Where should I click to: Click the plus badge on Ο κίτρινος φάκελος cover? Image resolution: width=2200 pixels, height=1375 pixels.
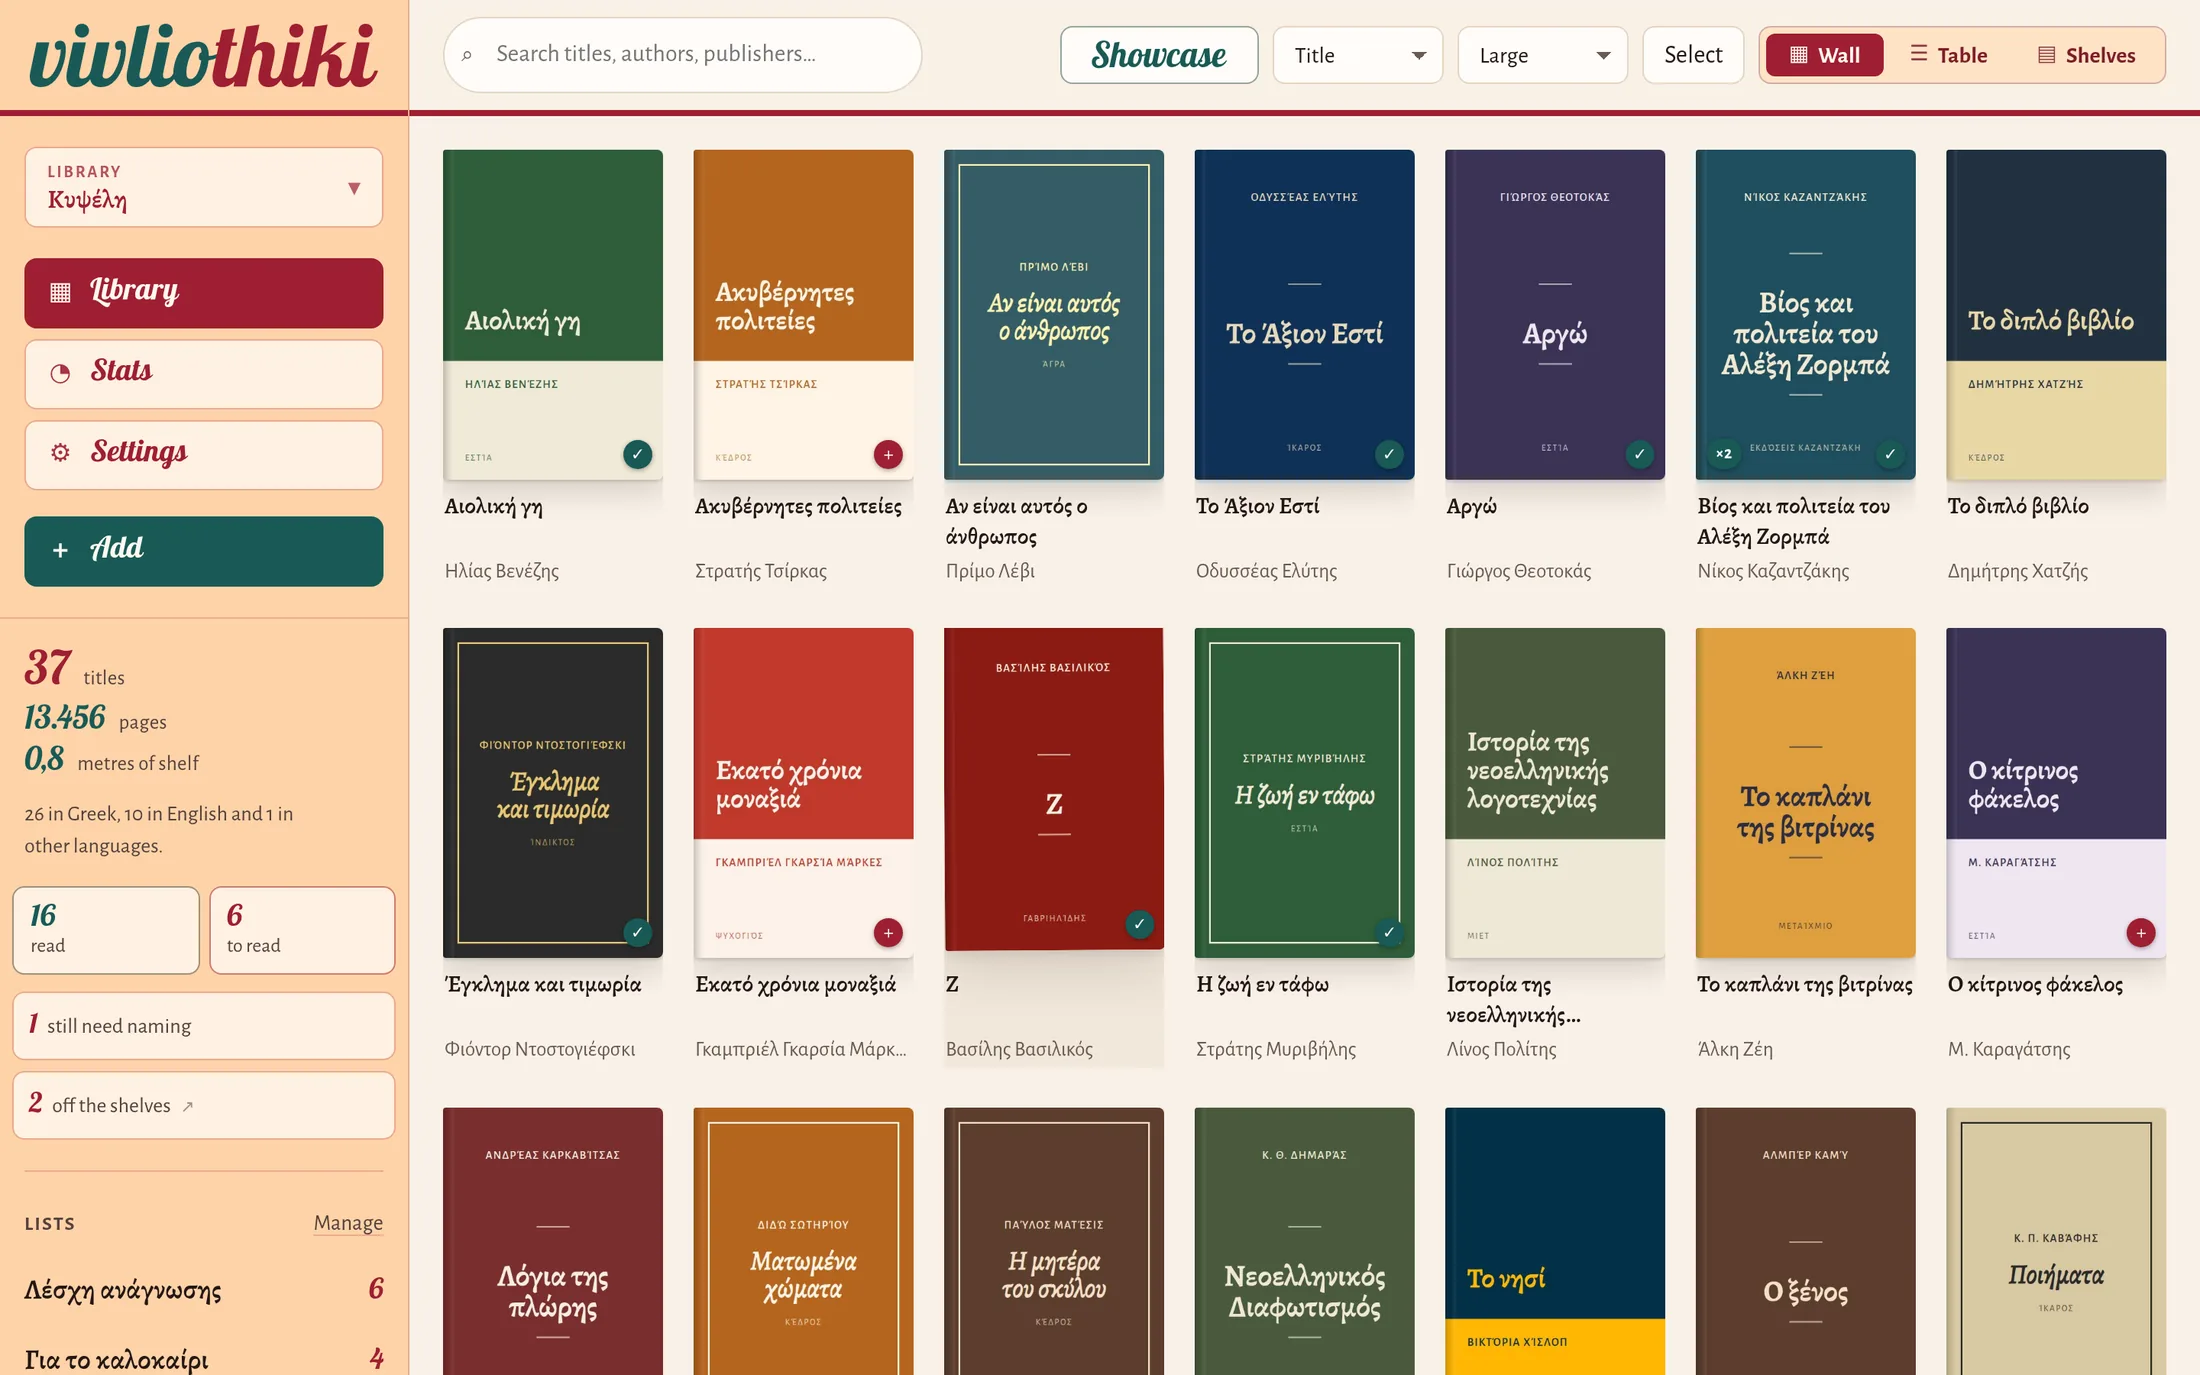(x=2141, y=932)
